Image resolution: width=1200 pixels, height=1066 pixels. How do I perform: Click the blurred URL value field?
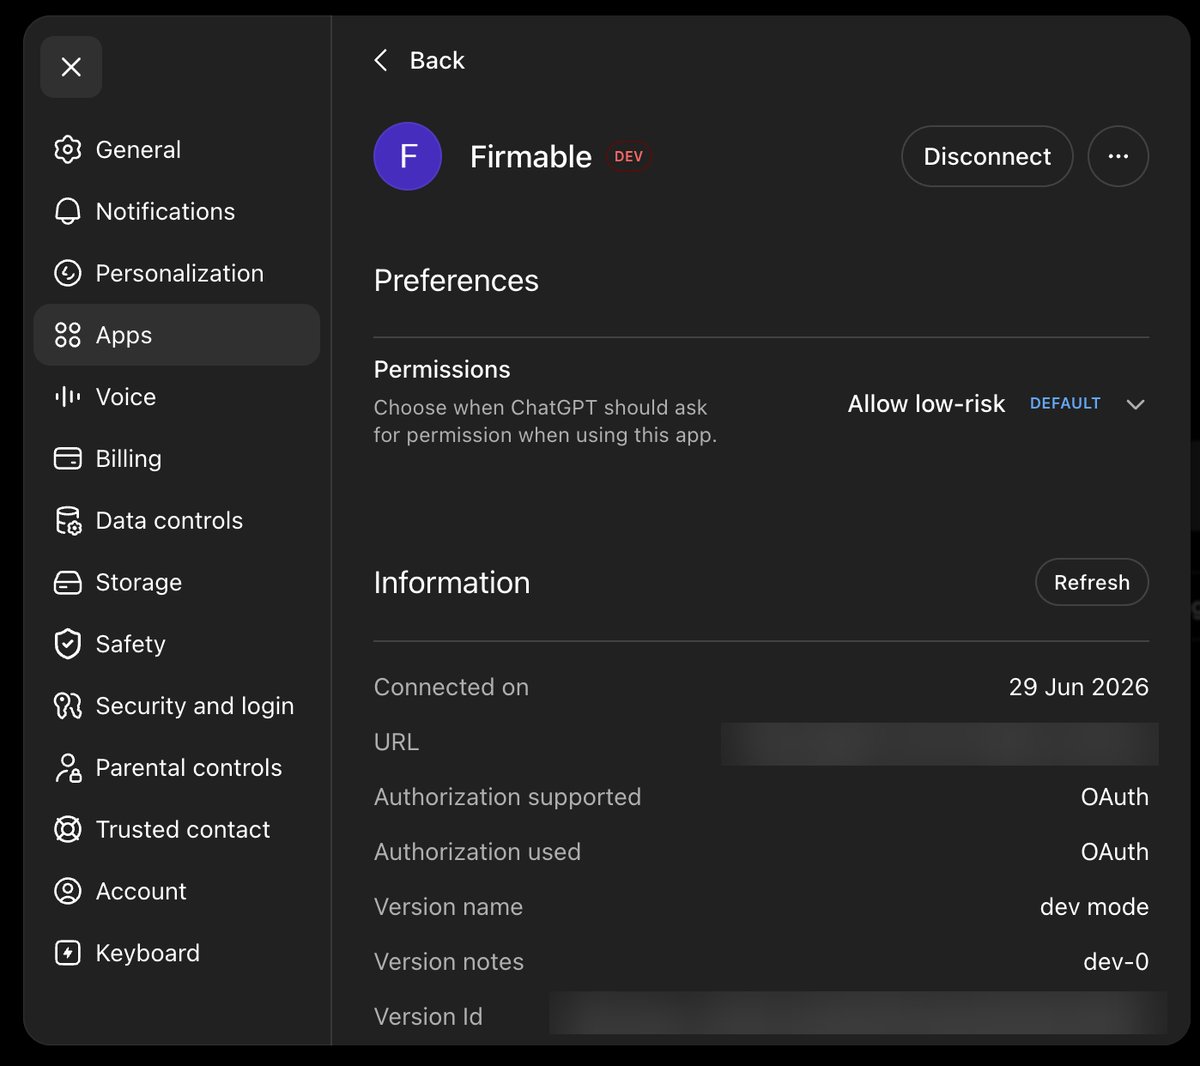(940, 744)
